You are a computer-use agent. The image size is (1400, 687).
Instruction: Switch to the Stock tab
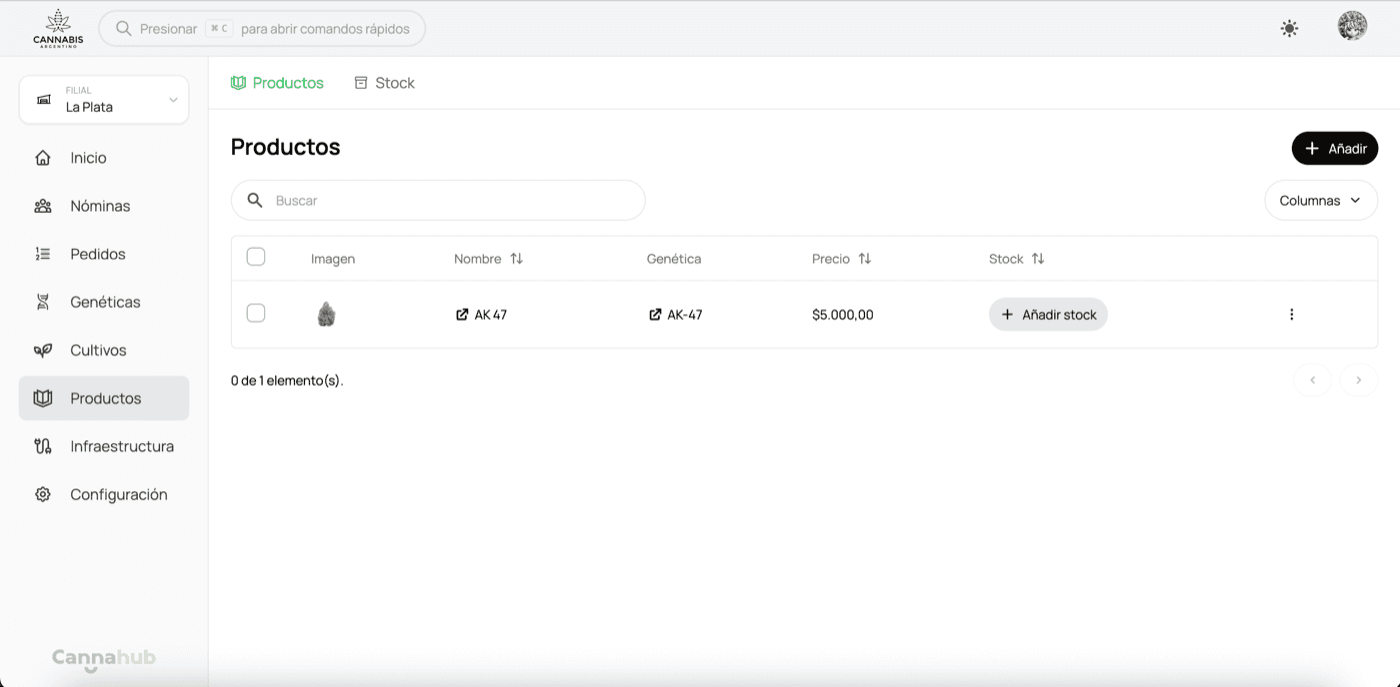[x=384, y=82]
